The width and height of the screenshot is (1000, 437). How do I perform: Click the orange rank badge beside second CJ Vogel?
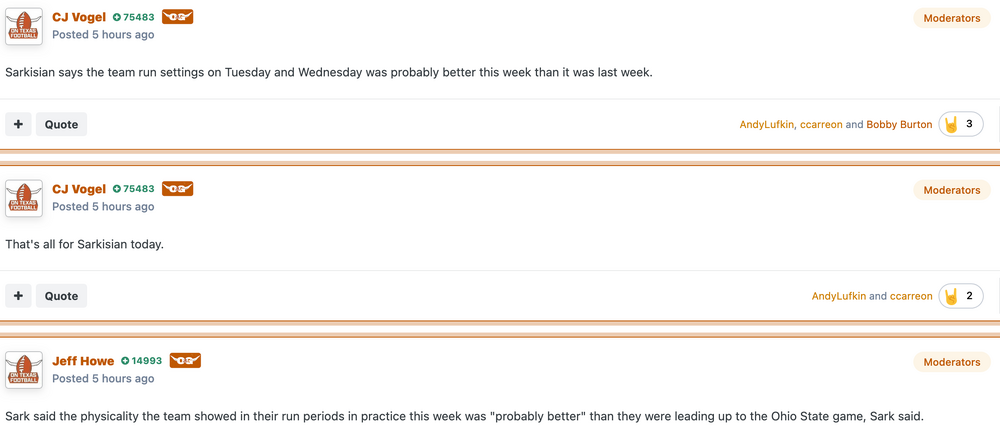click(x=177, y=189)
